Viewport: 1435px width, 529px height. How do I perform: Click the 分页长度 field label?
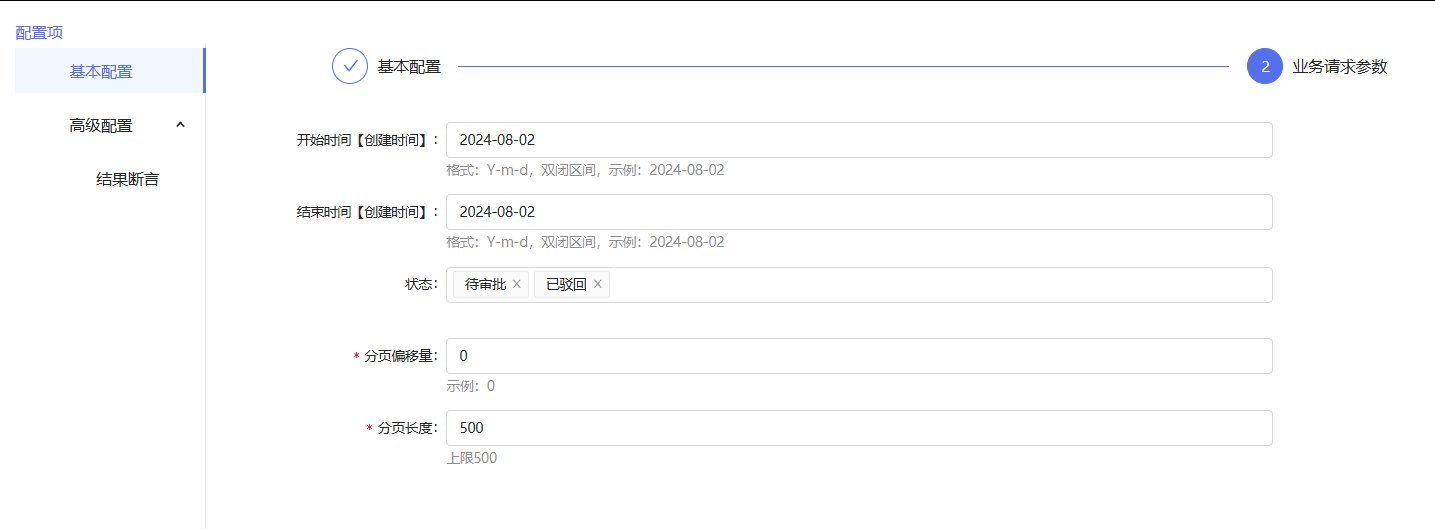coord(407,428)
